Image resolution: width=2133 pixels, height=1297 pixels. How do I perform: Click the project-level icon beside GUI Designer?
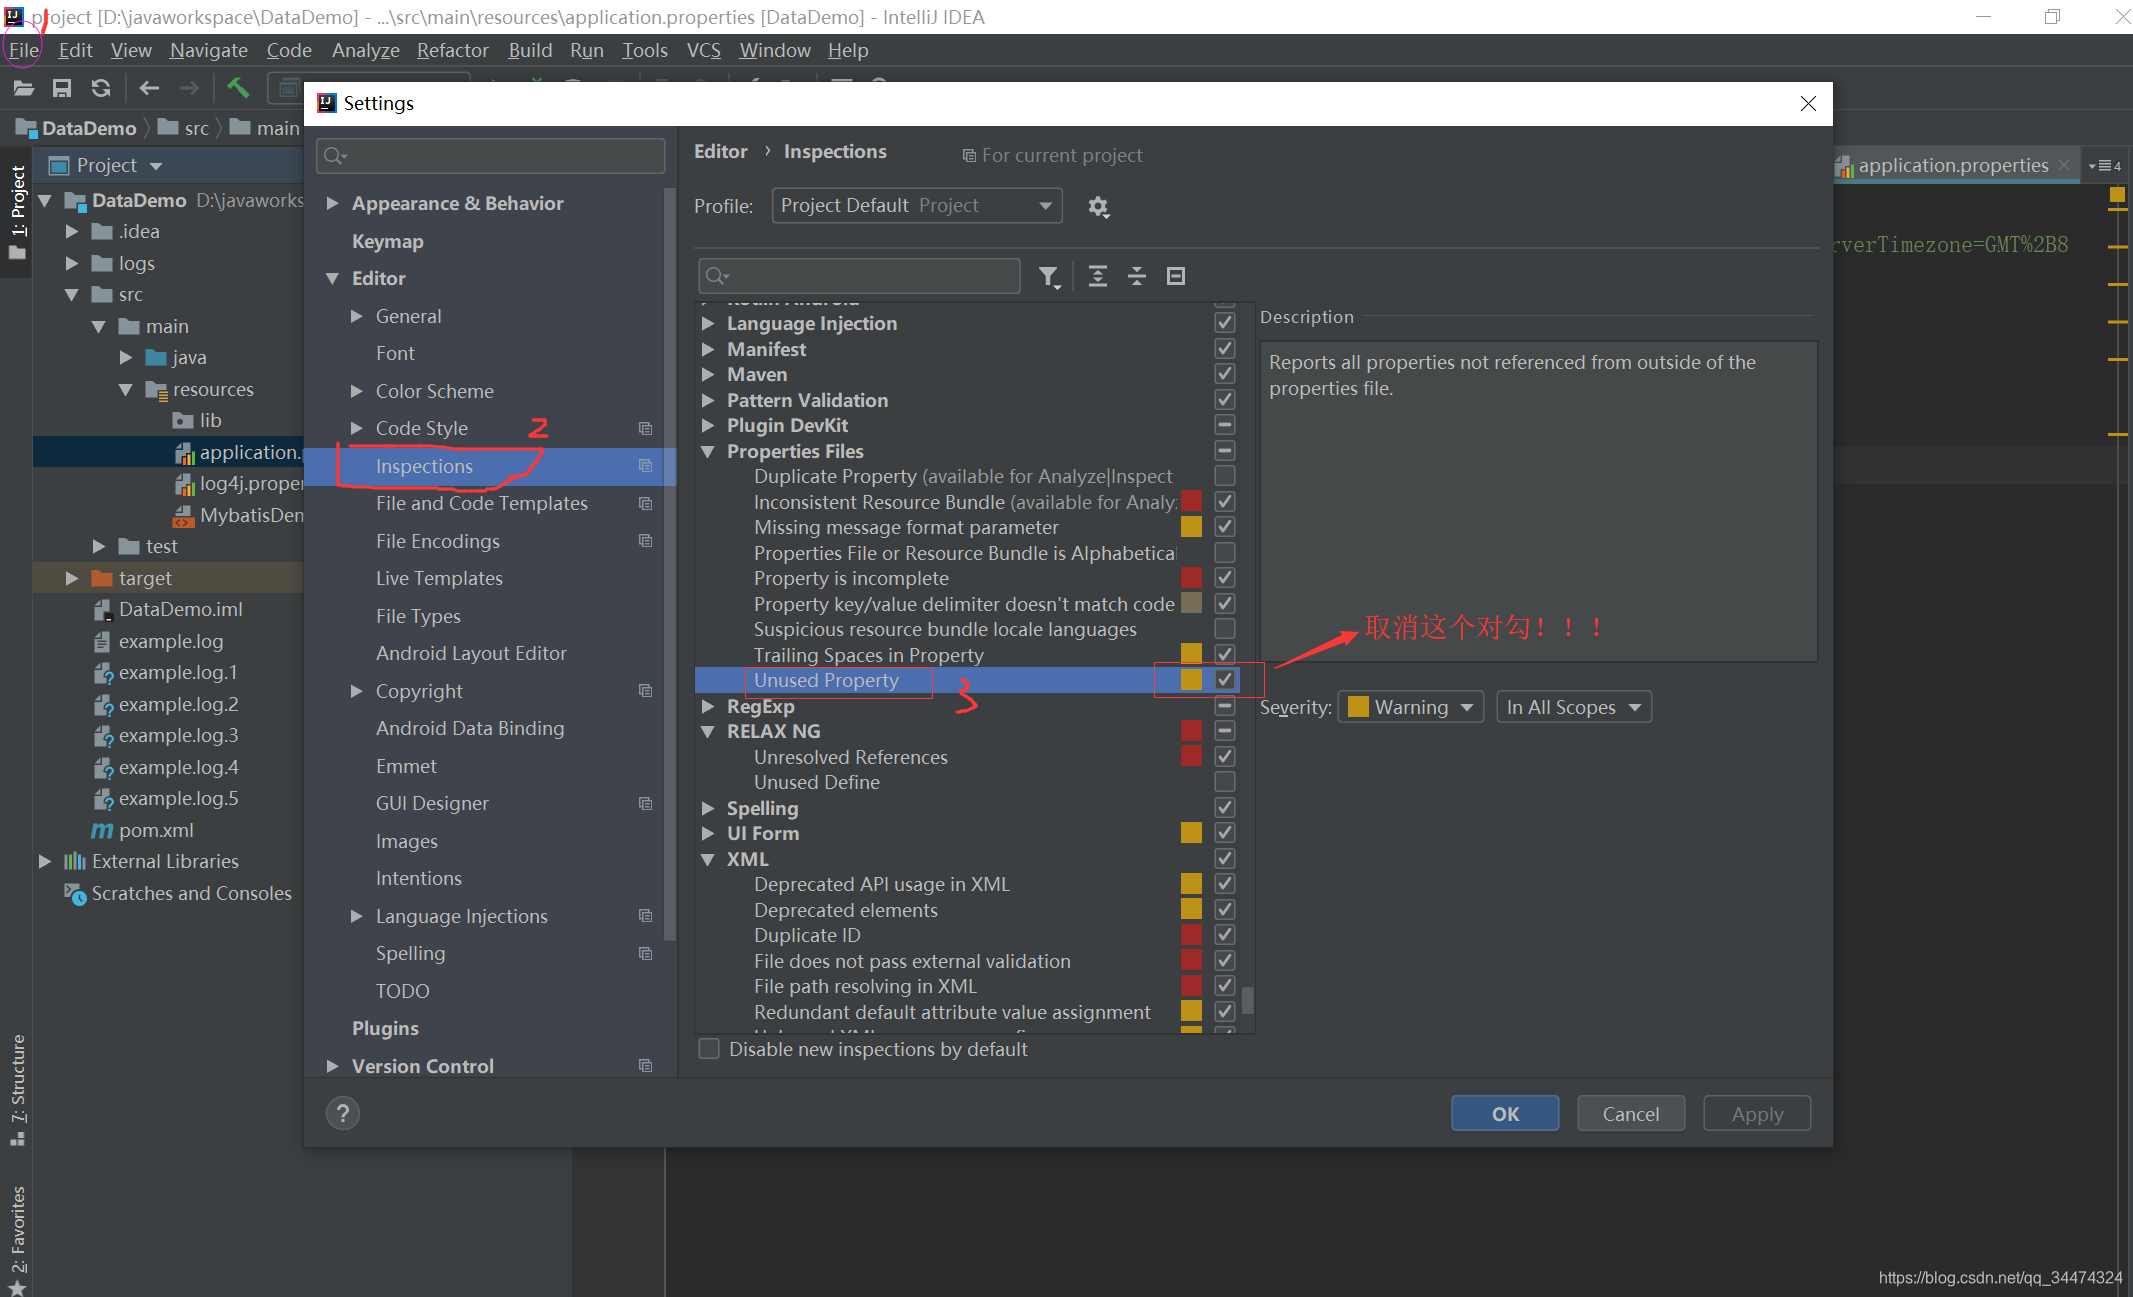click(646, 804)
